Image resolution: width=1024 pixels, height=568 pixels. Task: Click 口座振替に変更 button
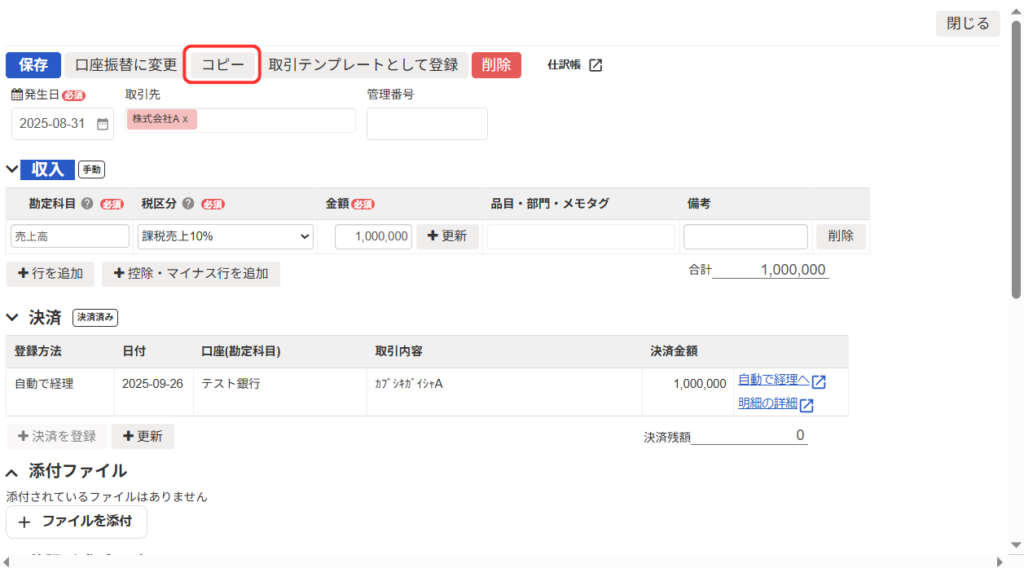click(x=126, y=65)
